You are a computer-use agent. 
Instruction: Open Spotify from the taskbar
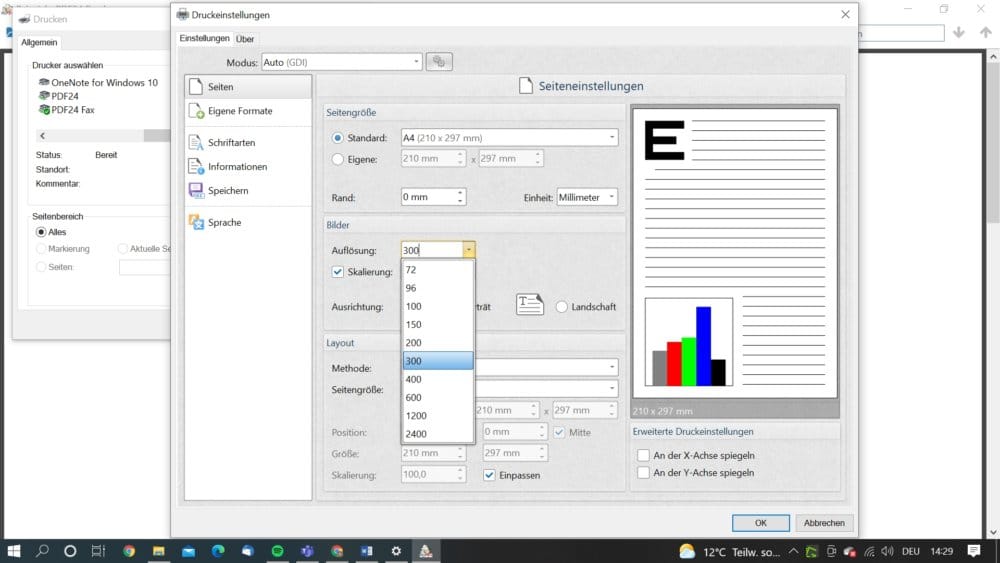[277, 551]
